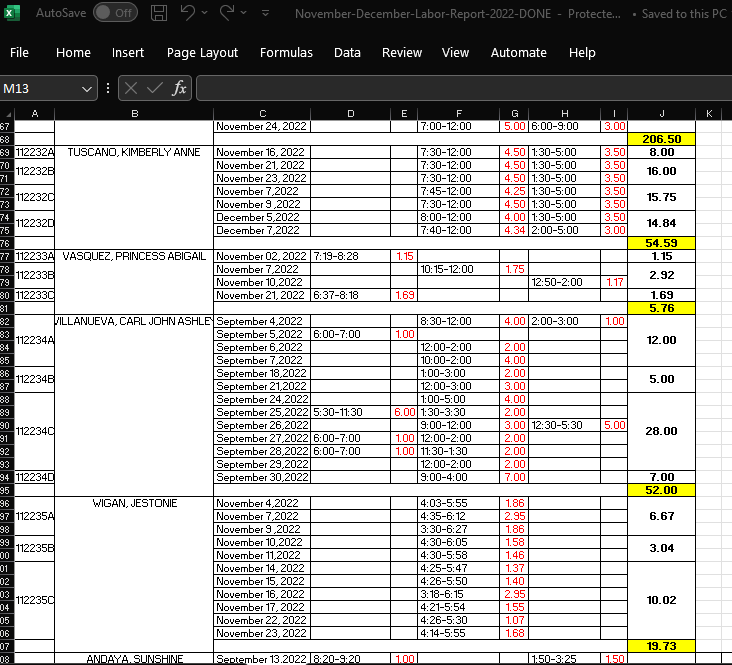The width and height of the screenshot is (732, 665).
Task: Switch to the View tab
Action: point(455,52)
